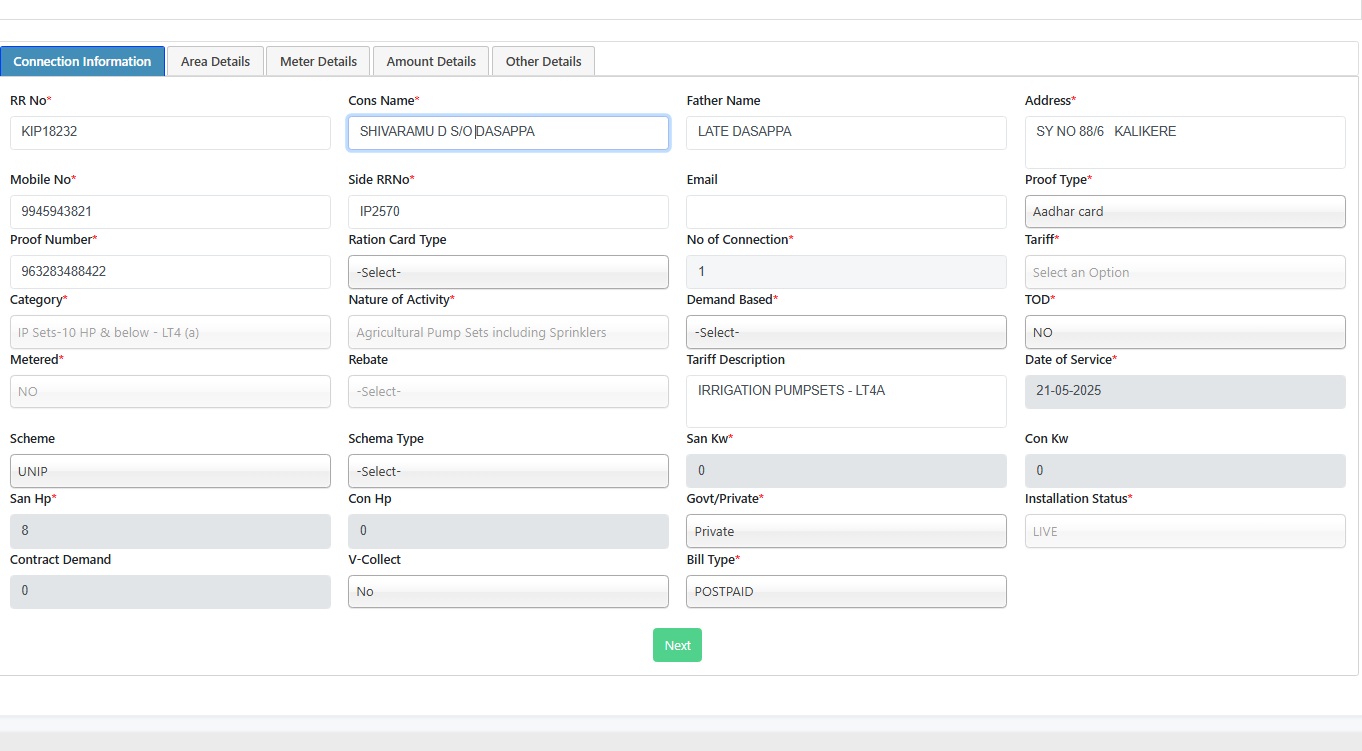Open the Scheme dropdown showing UNIP
Viewport: 1362px width, 751px height.
click(170, 471)
